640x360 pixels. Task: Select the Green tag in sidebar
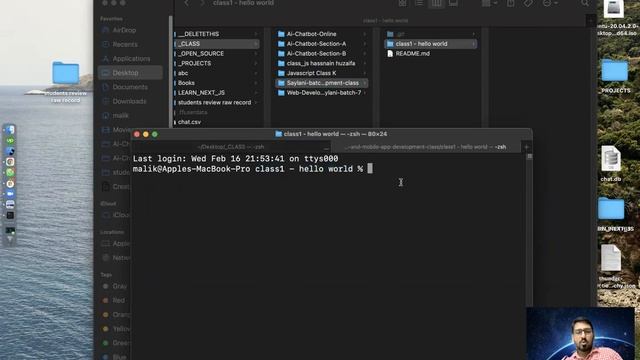point(116,343)
